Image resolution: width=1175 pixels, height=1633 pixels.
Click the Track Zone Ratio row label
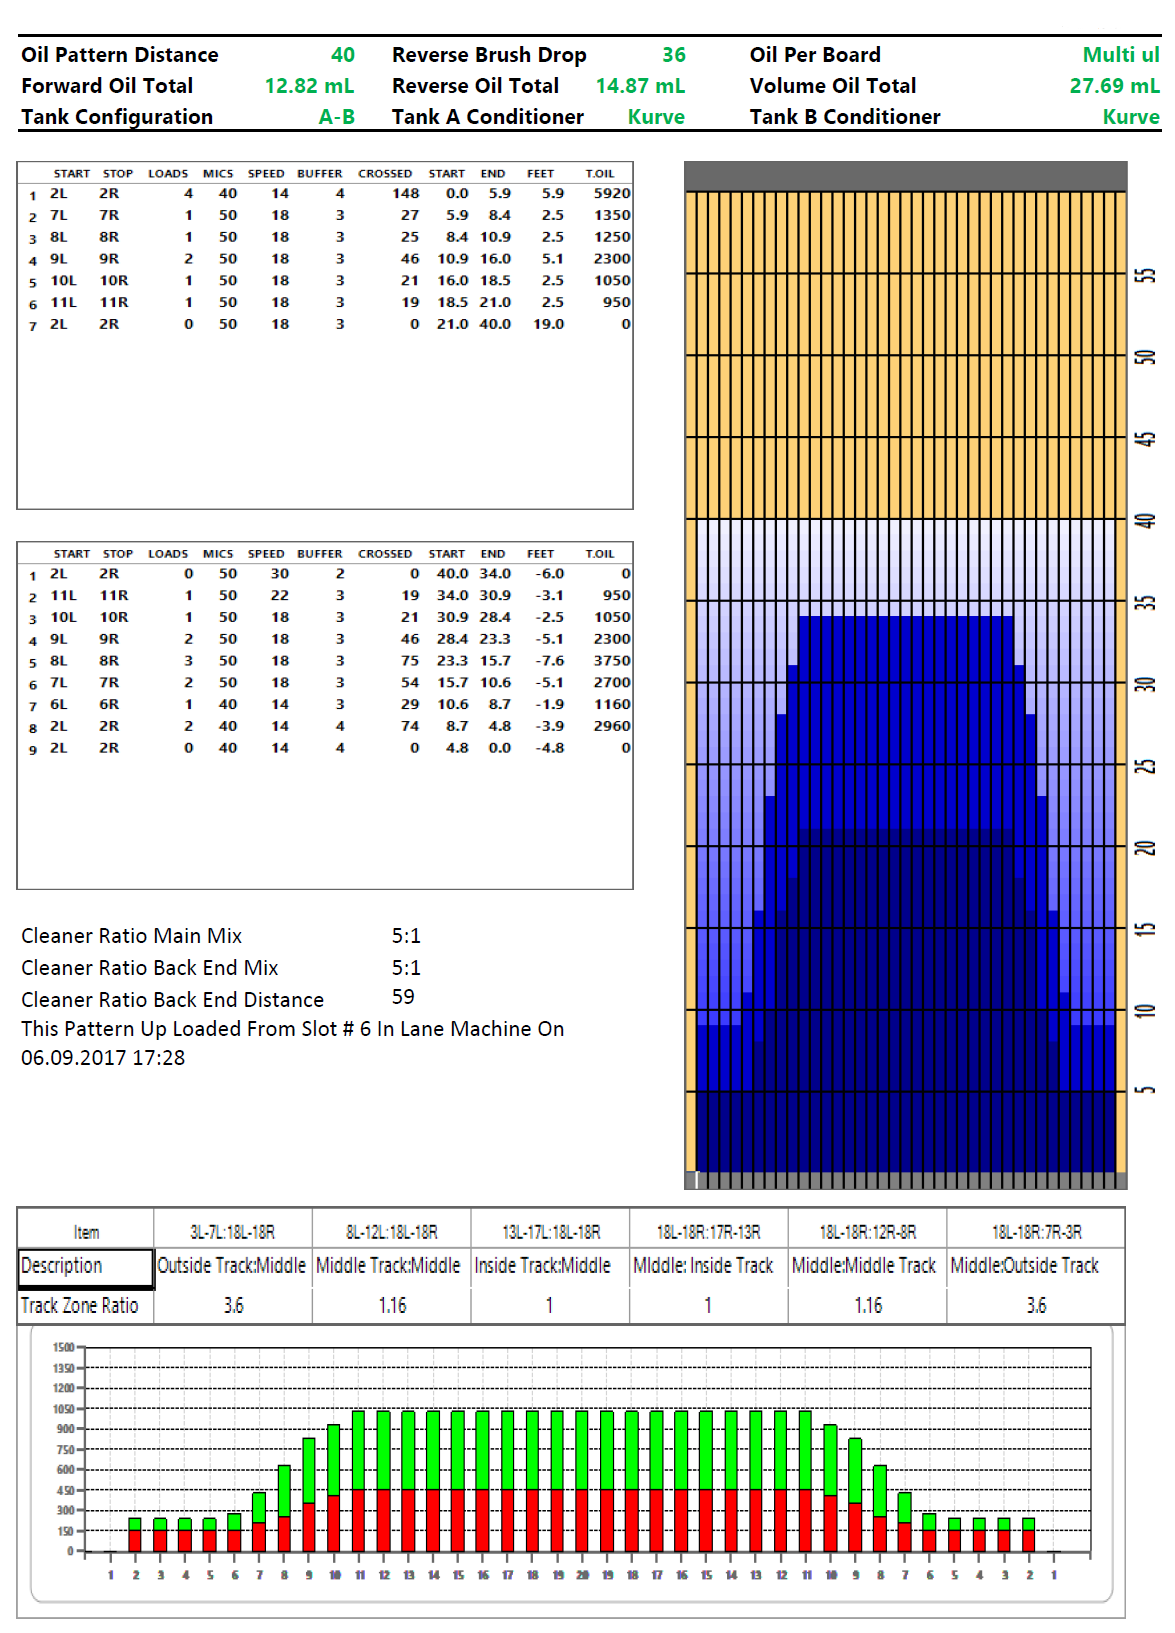[80, 1306]
